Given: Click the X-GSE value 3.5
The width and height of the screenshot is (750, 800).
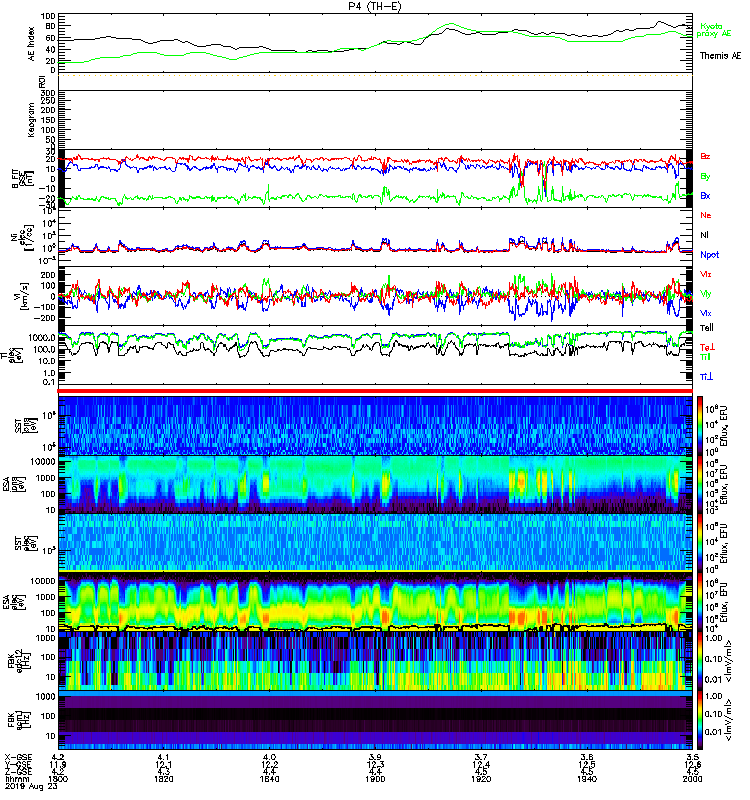Looking at the screenshot, I should [x=692, y=757].
